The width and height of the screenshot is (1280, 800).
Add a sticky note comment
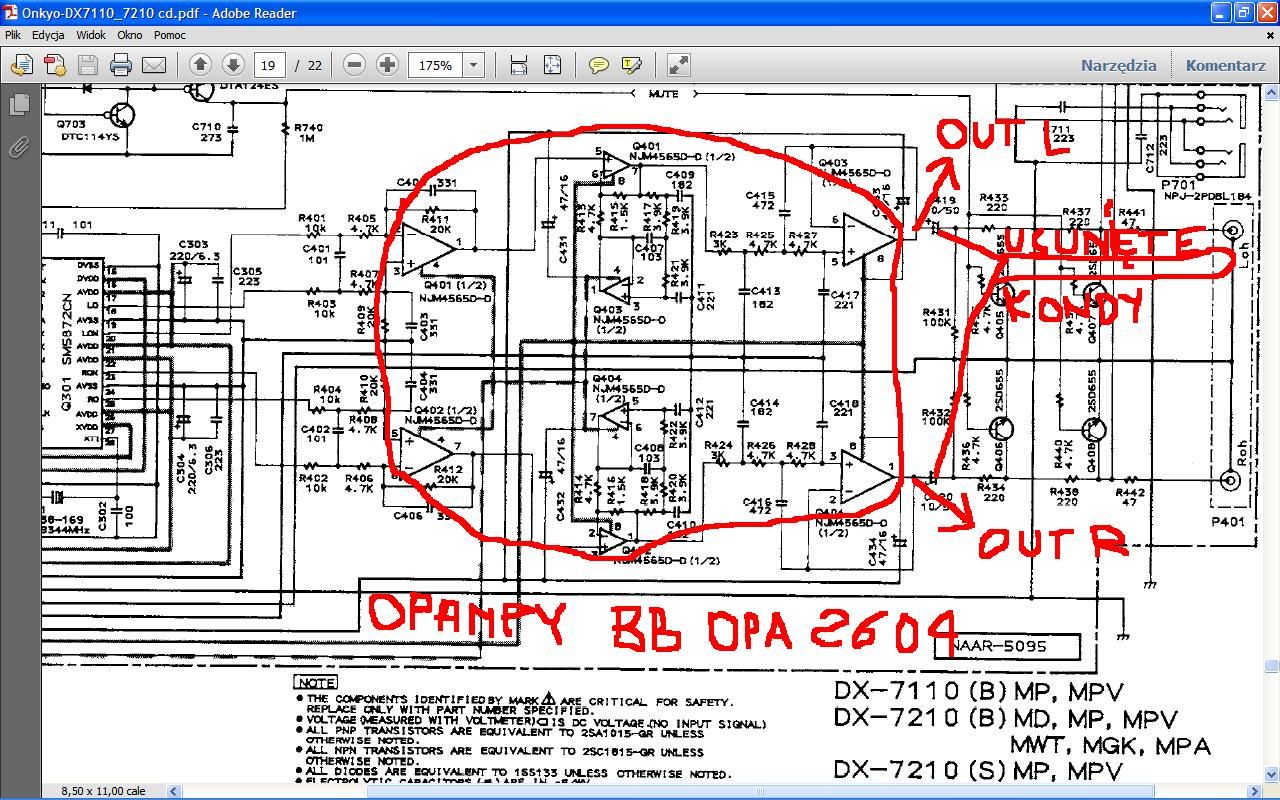pyautogui.click(x=598, y=65)
